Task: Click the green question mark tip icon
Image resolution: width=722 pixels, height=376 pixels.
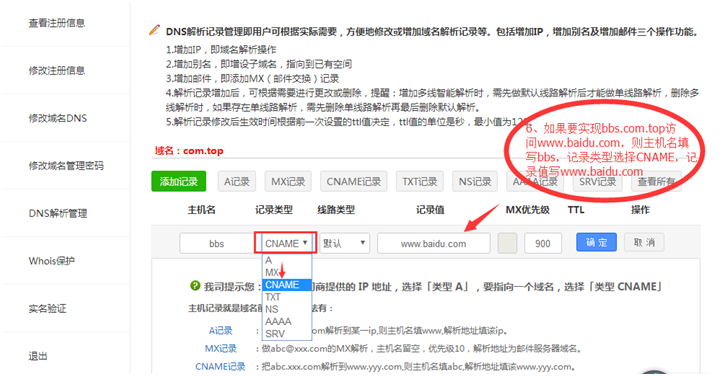Action: (x=195, y=286)
